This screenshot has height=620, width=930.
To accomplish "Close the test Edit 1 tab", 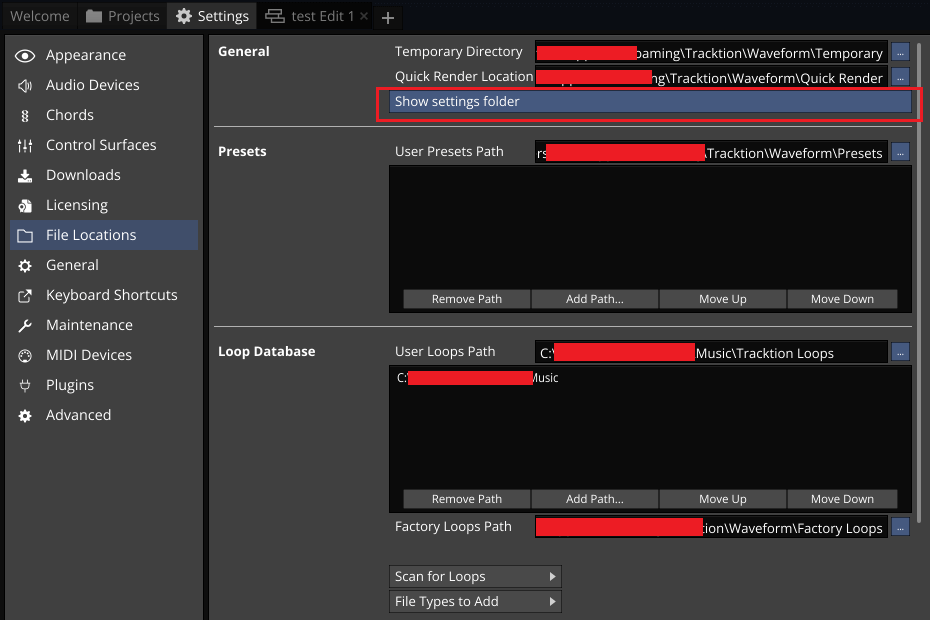I will (363, 16).
